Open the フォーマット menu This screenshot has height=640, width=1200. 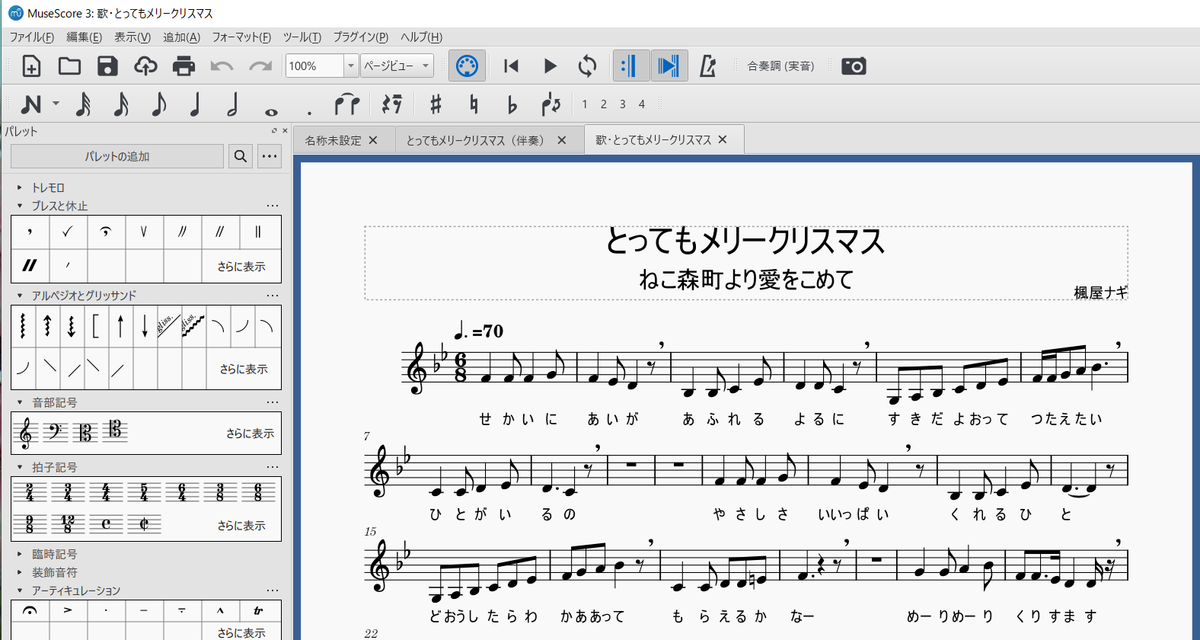coord(241,37)
